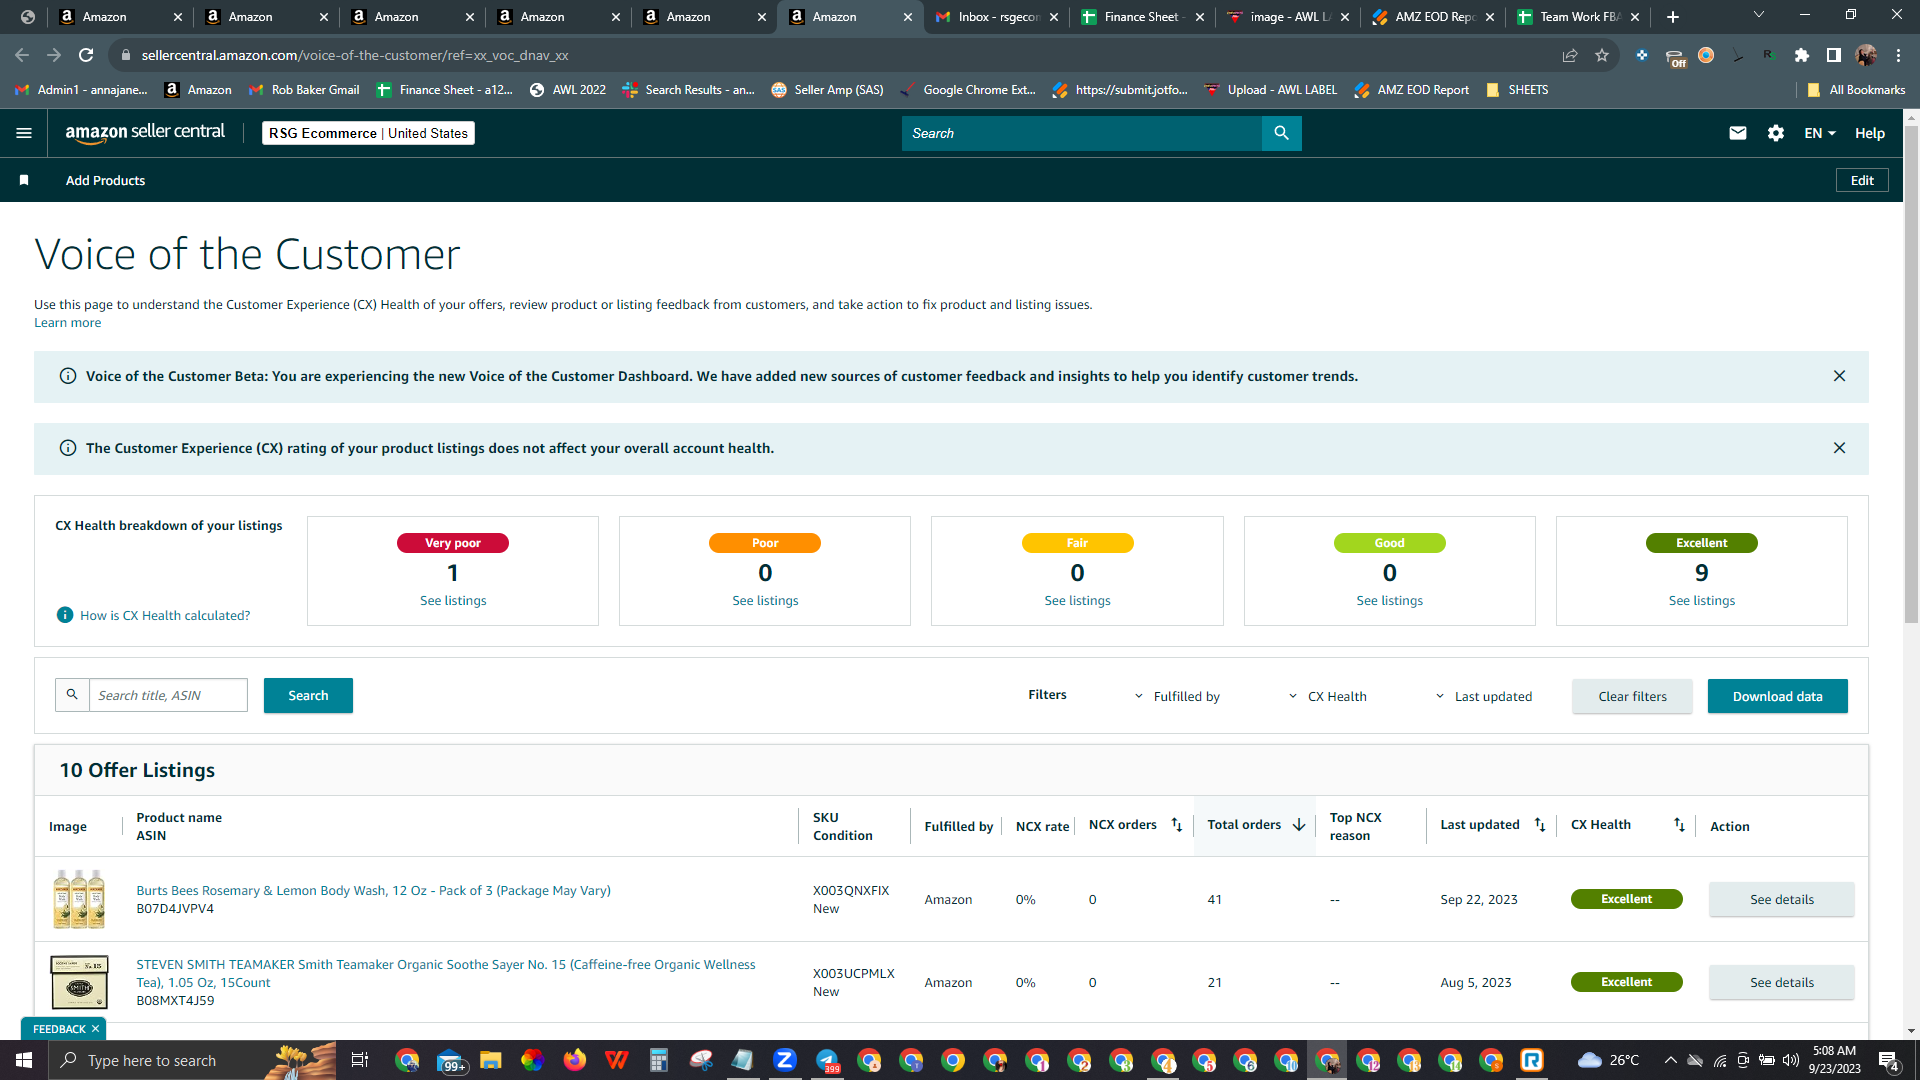
Task: See listings under Excellent
Action: click(x=1702, y=600)
